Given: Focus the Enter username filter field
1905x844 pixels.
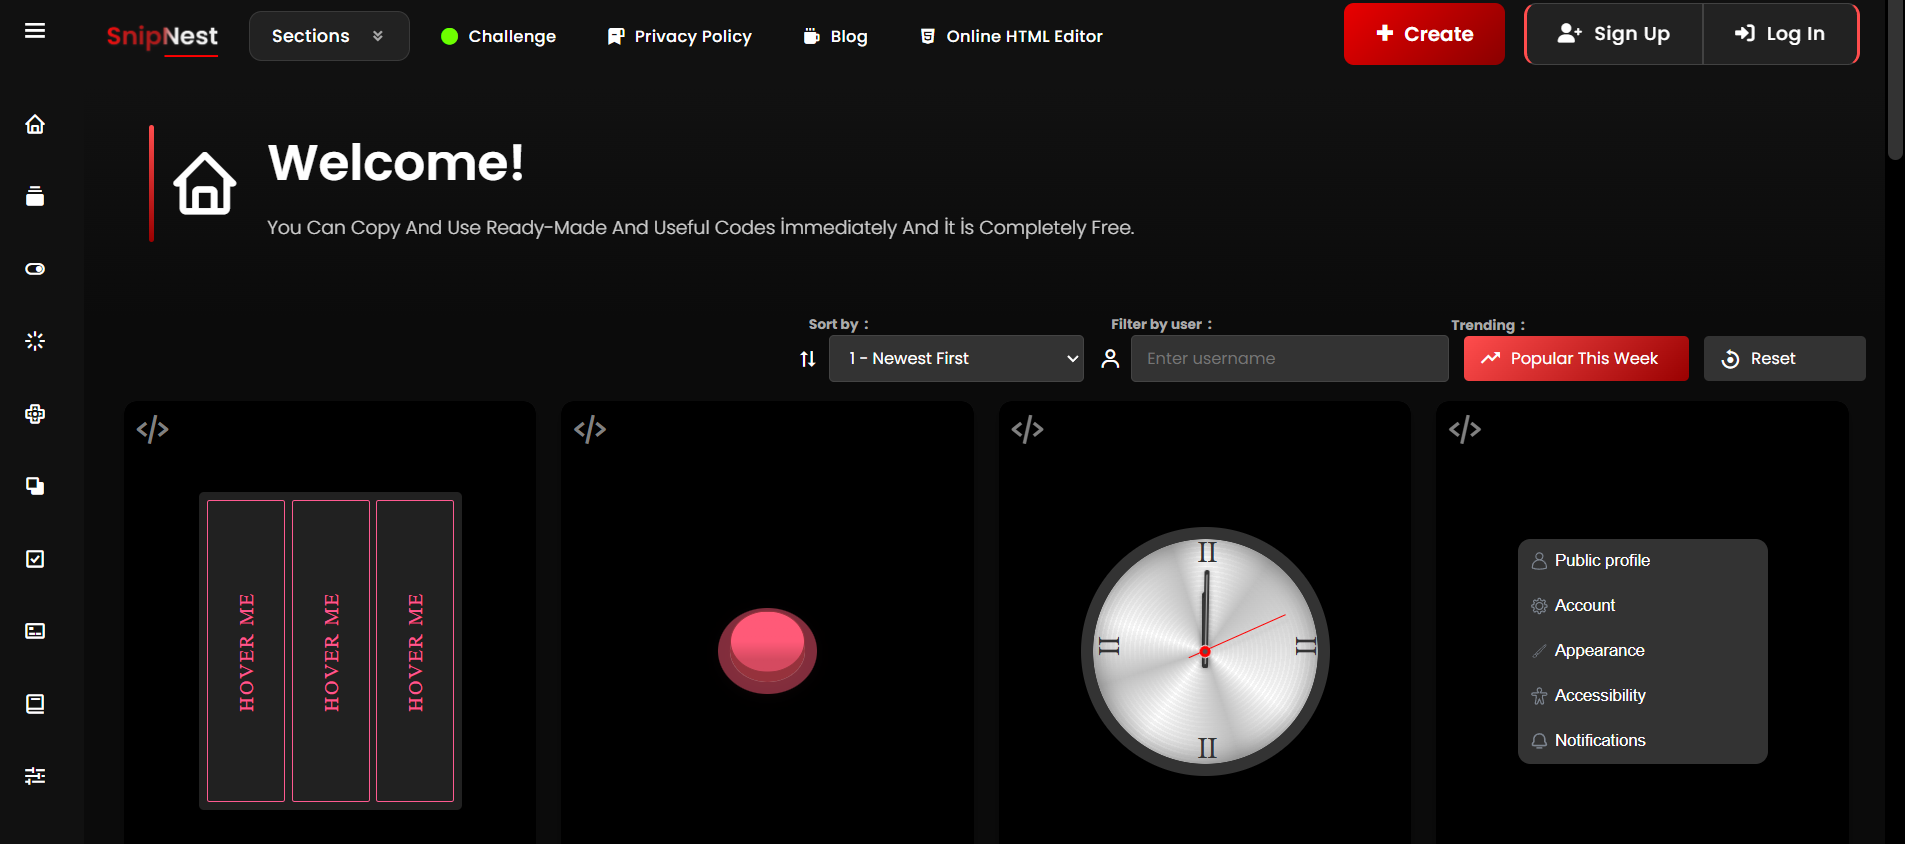Looking at the screenshot, I should tap(1289, 359).
